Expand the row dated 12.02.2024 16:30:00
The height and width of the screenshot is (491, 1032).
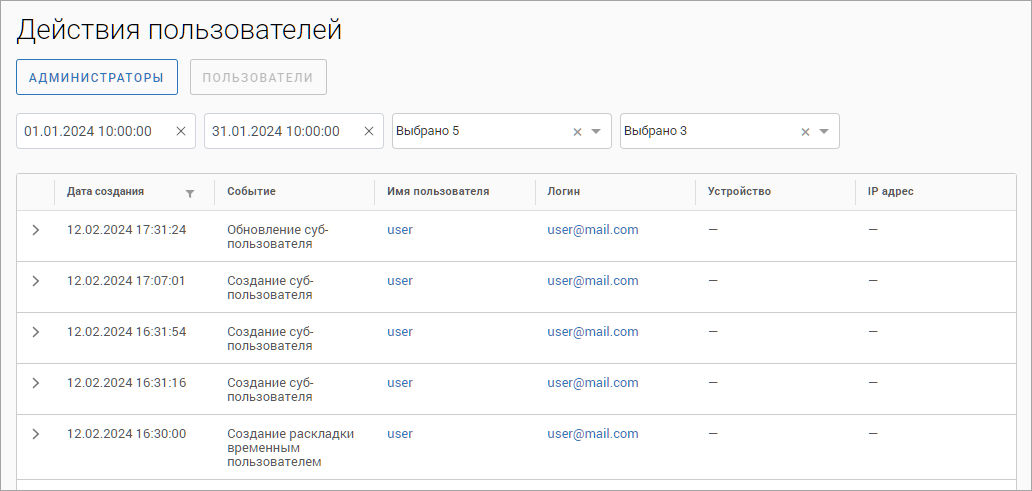tap(36, 434)
